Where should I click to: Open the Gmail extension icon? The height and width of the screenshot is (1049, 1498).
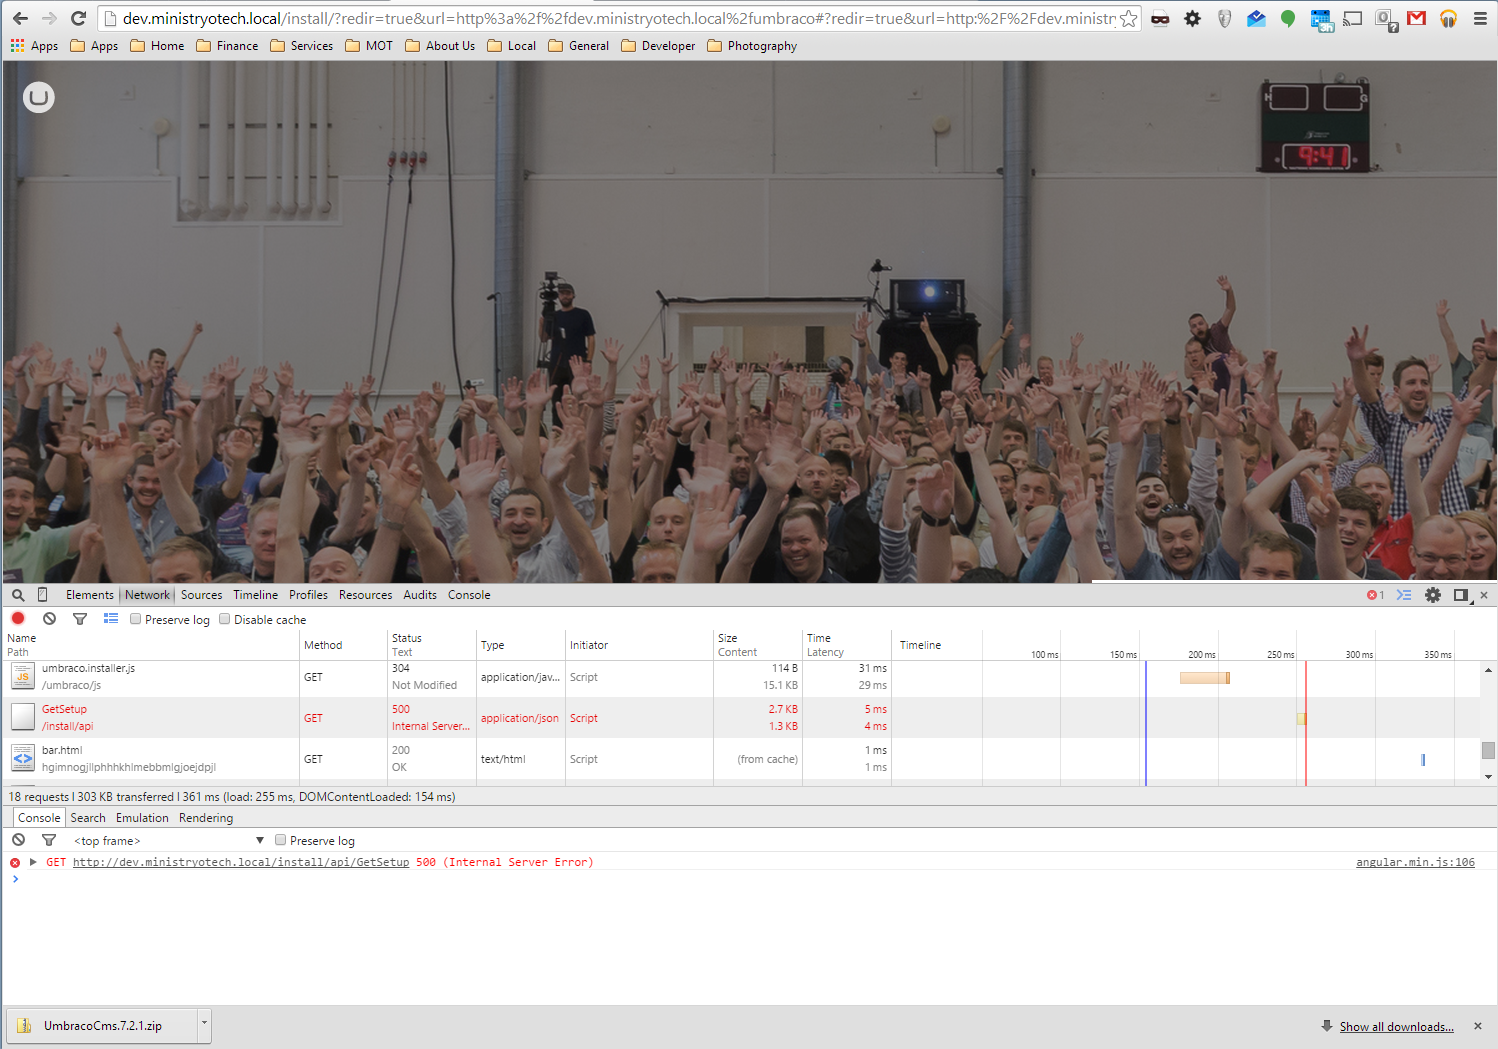coord(1416,18)
